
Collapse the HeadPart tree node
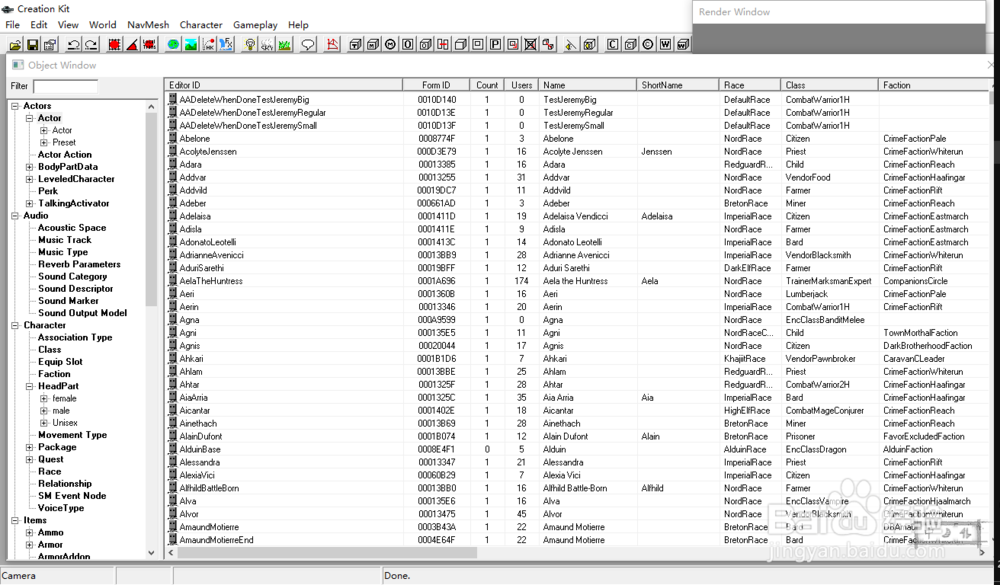pyautogui.click(x=29, y=386)
